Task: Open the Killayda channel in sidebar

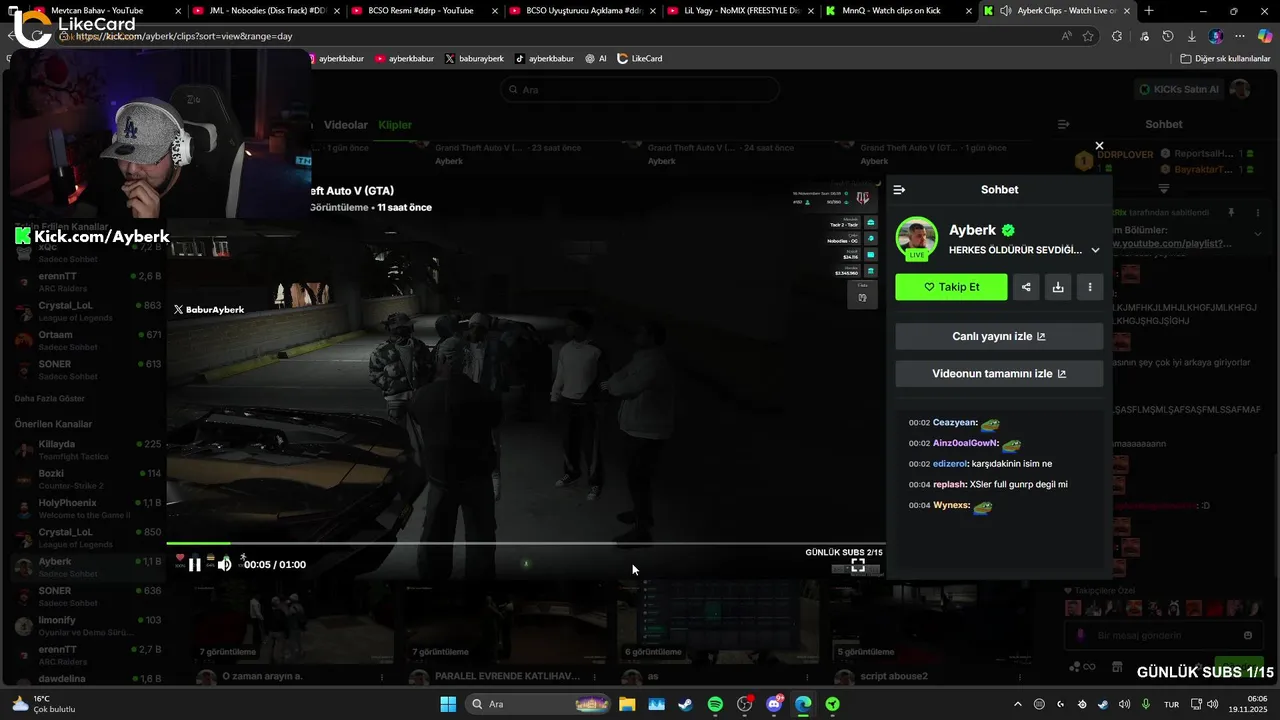Action: 88,450
